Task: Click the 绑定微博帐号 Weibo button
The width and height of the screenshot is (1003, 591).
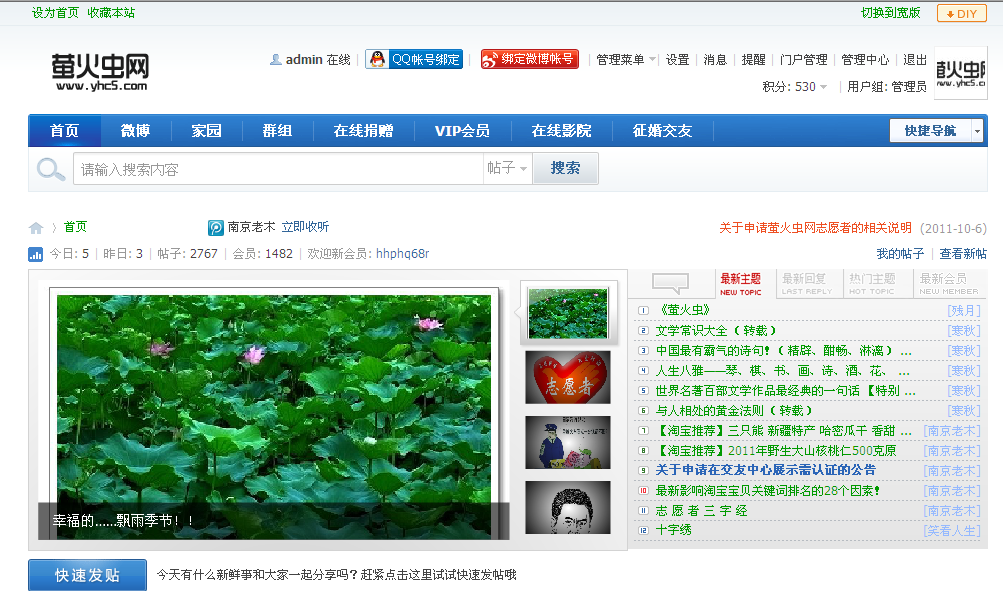Action: point(530,59)
